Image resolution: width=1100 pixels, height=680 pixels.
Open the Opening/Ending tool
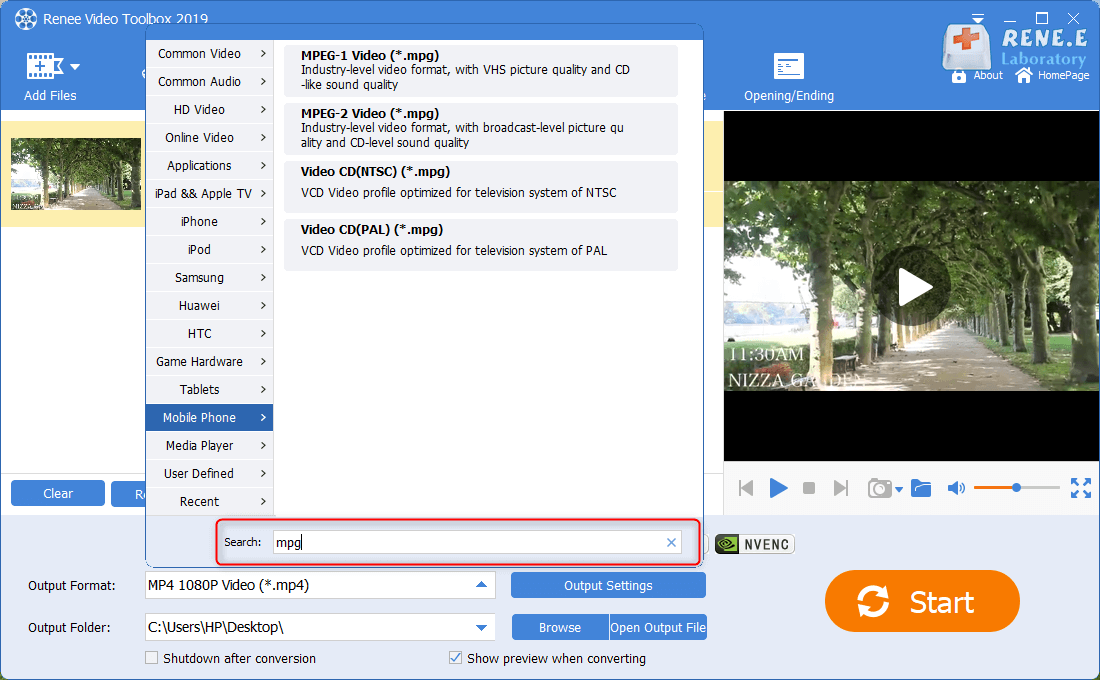788,67
